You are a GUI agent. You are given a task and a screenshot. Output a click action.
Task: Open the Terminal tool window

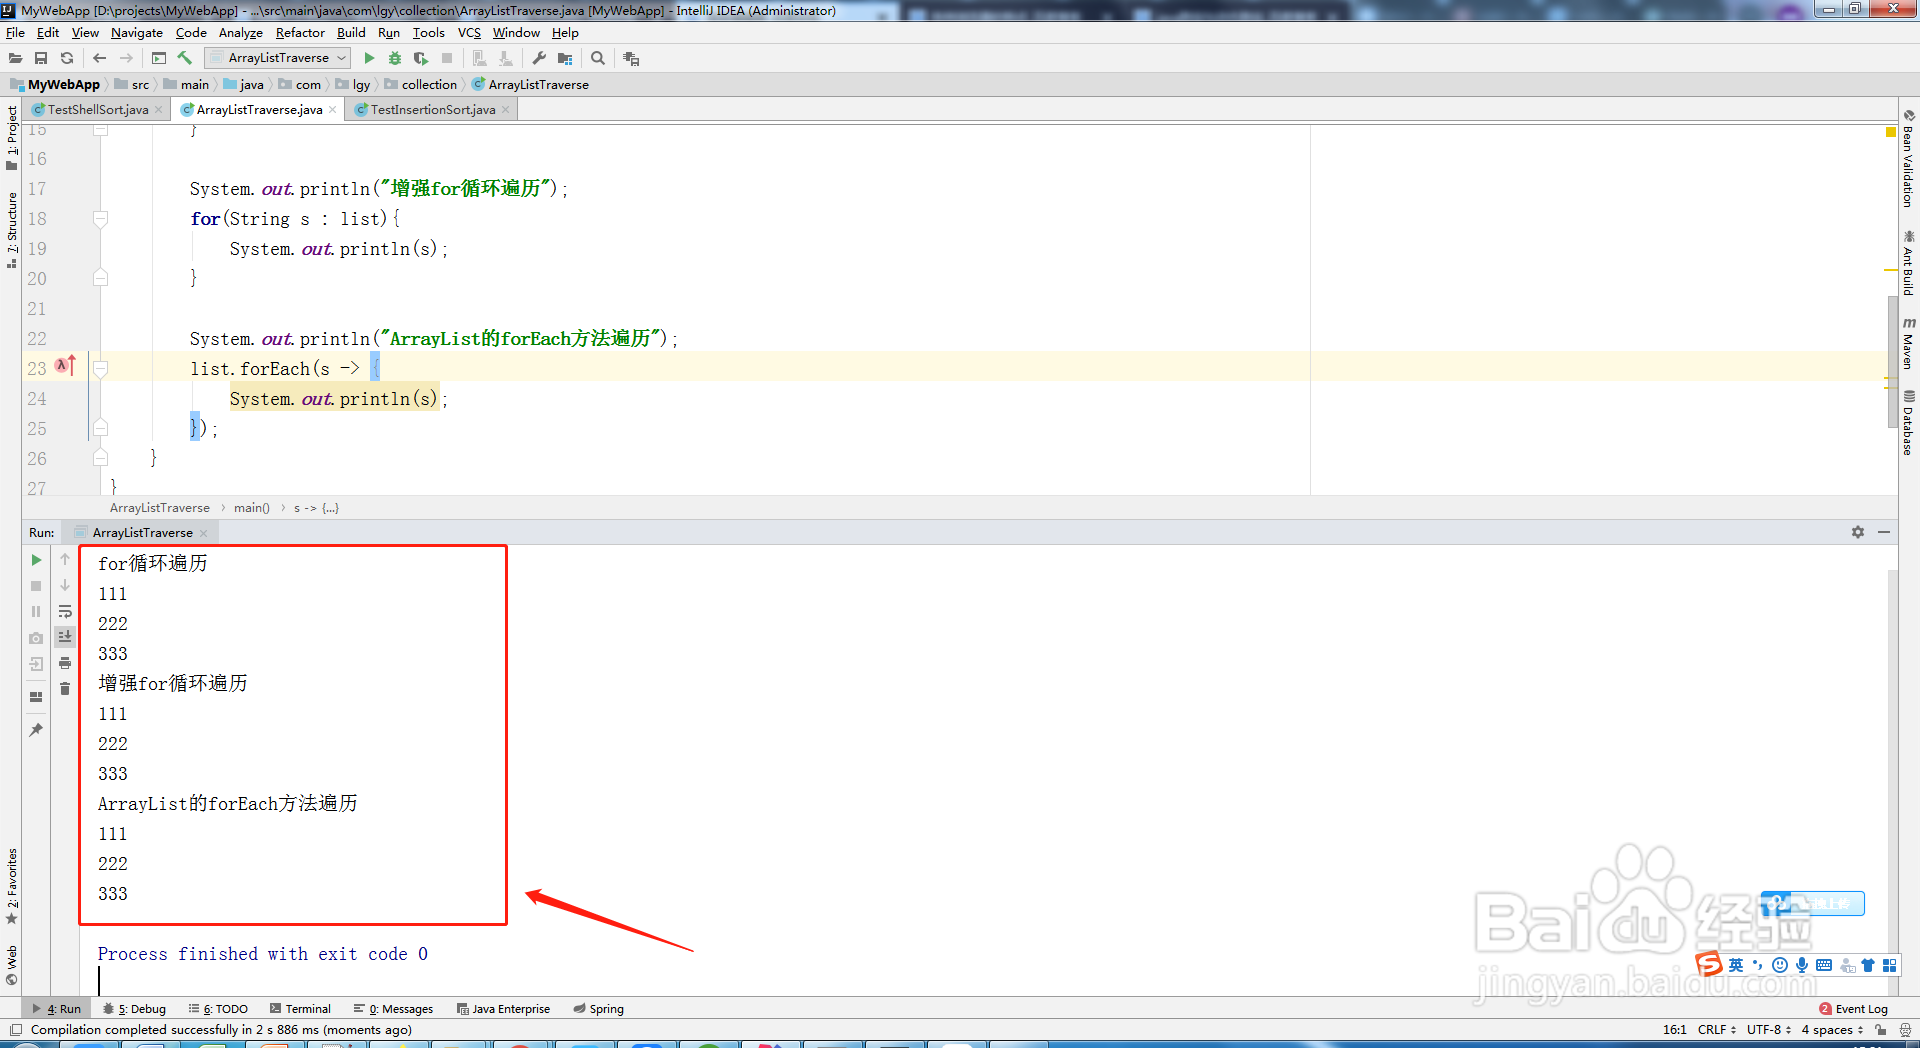click(300, 1009)
